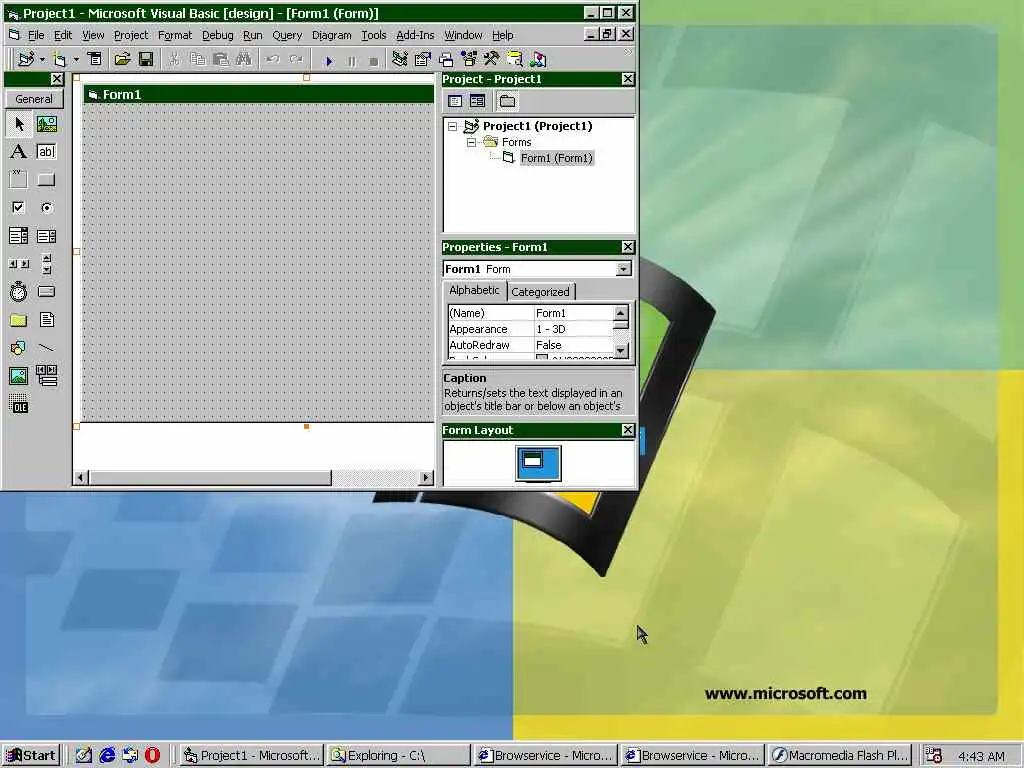The image size is (1024, 768).
Task: Click Add Standard EXE Project toolbar icon
Action: (26, 59)
